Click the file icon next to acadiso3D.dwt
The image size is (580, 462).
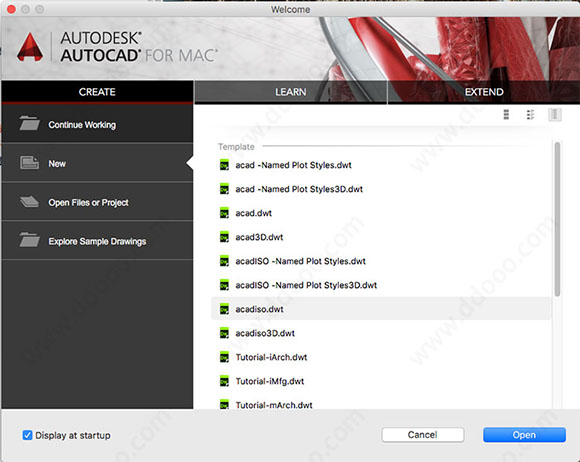[224, 333]
